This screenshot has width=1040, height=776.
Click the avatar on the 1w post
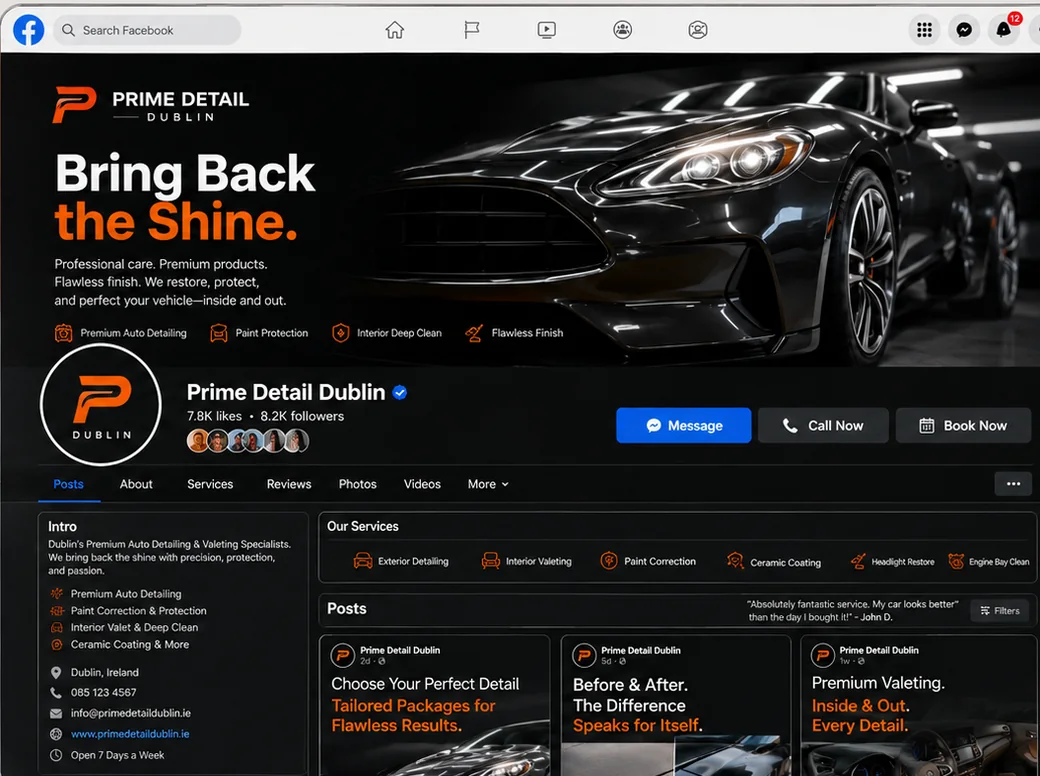point(823,655)
